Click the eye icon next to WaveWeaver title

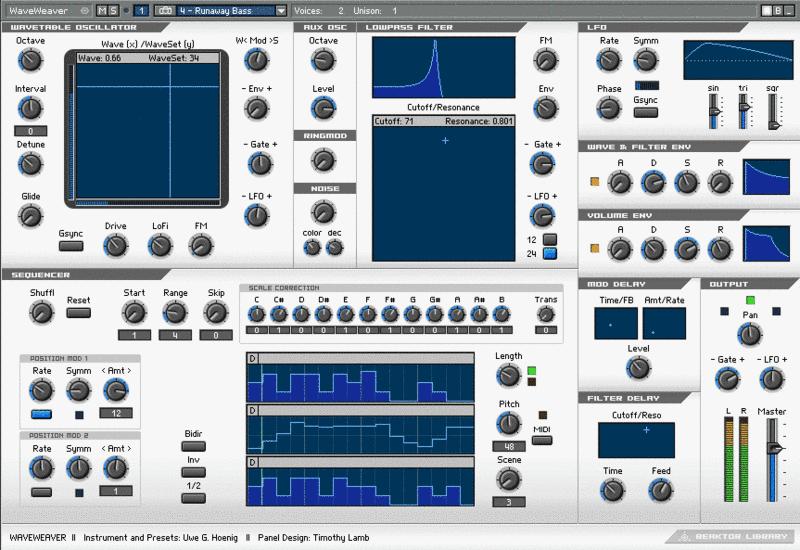[x=85, y=10]
